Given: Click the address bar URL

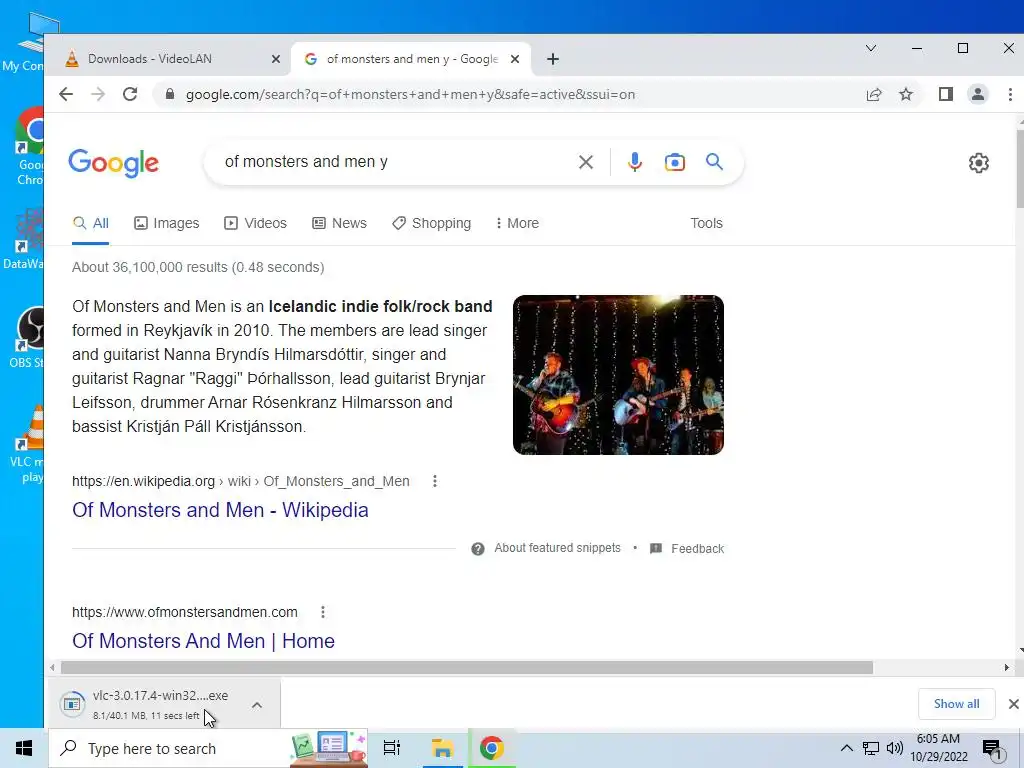Looking at the screenshot, I should 410,94.
